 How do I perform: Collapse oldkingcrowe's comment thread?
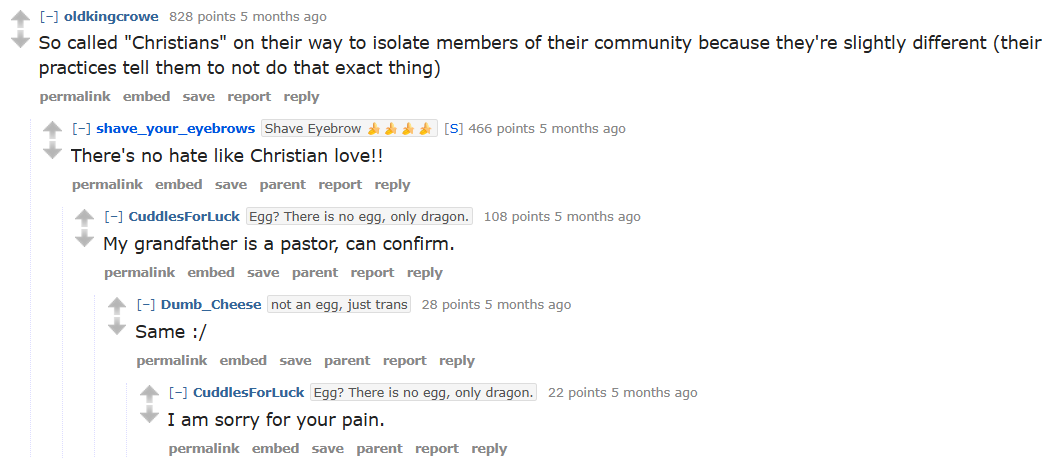click(x=49, y=17)
